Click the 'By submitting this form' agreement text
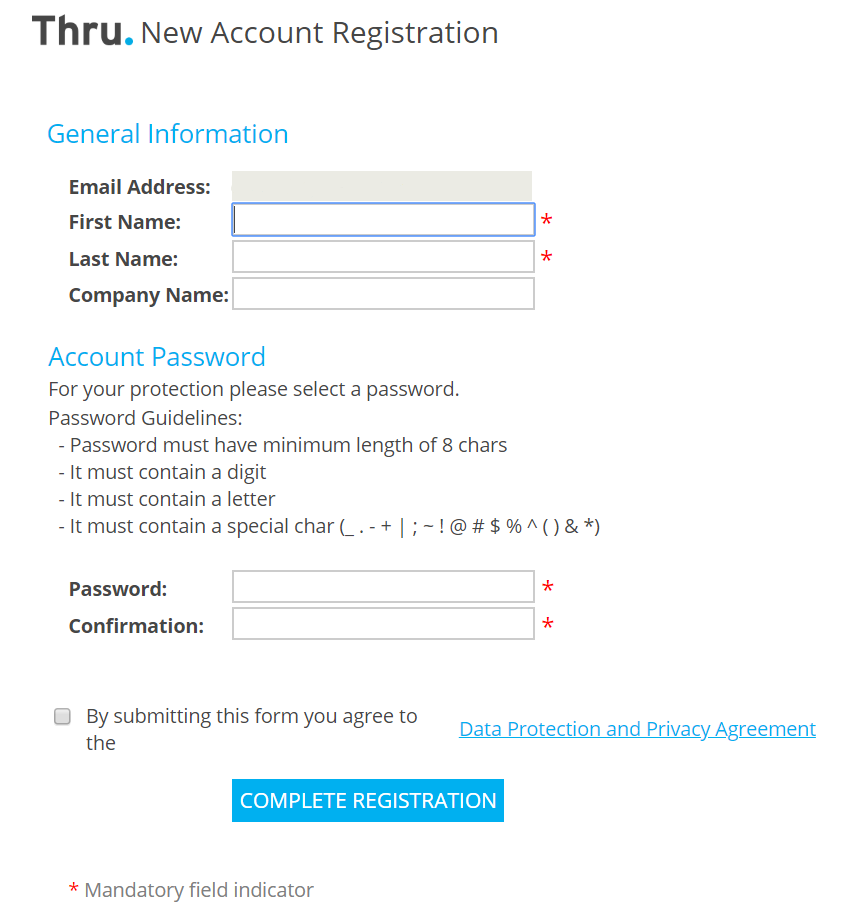The width and height of the screenshot is (853, 919). (x=252, y=729)
